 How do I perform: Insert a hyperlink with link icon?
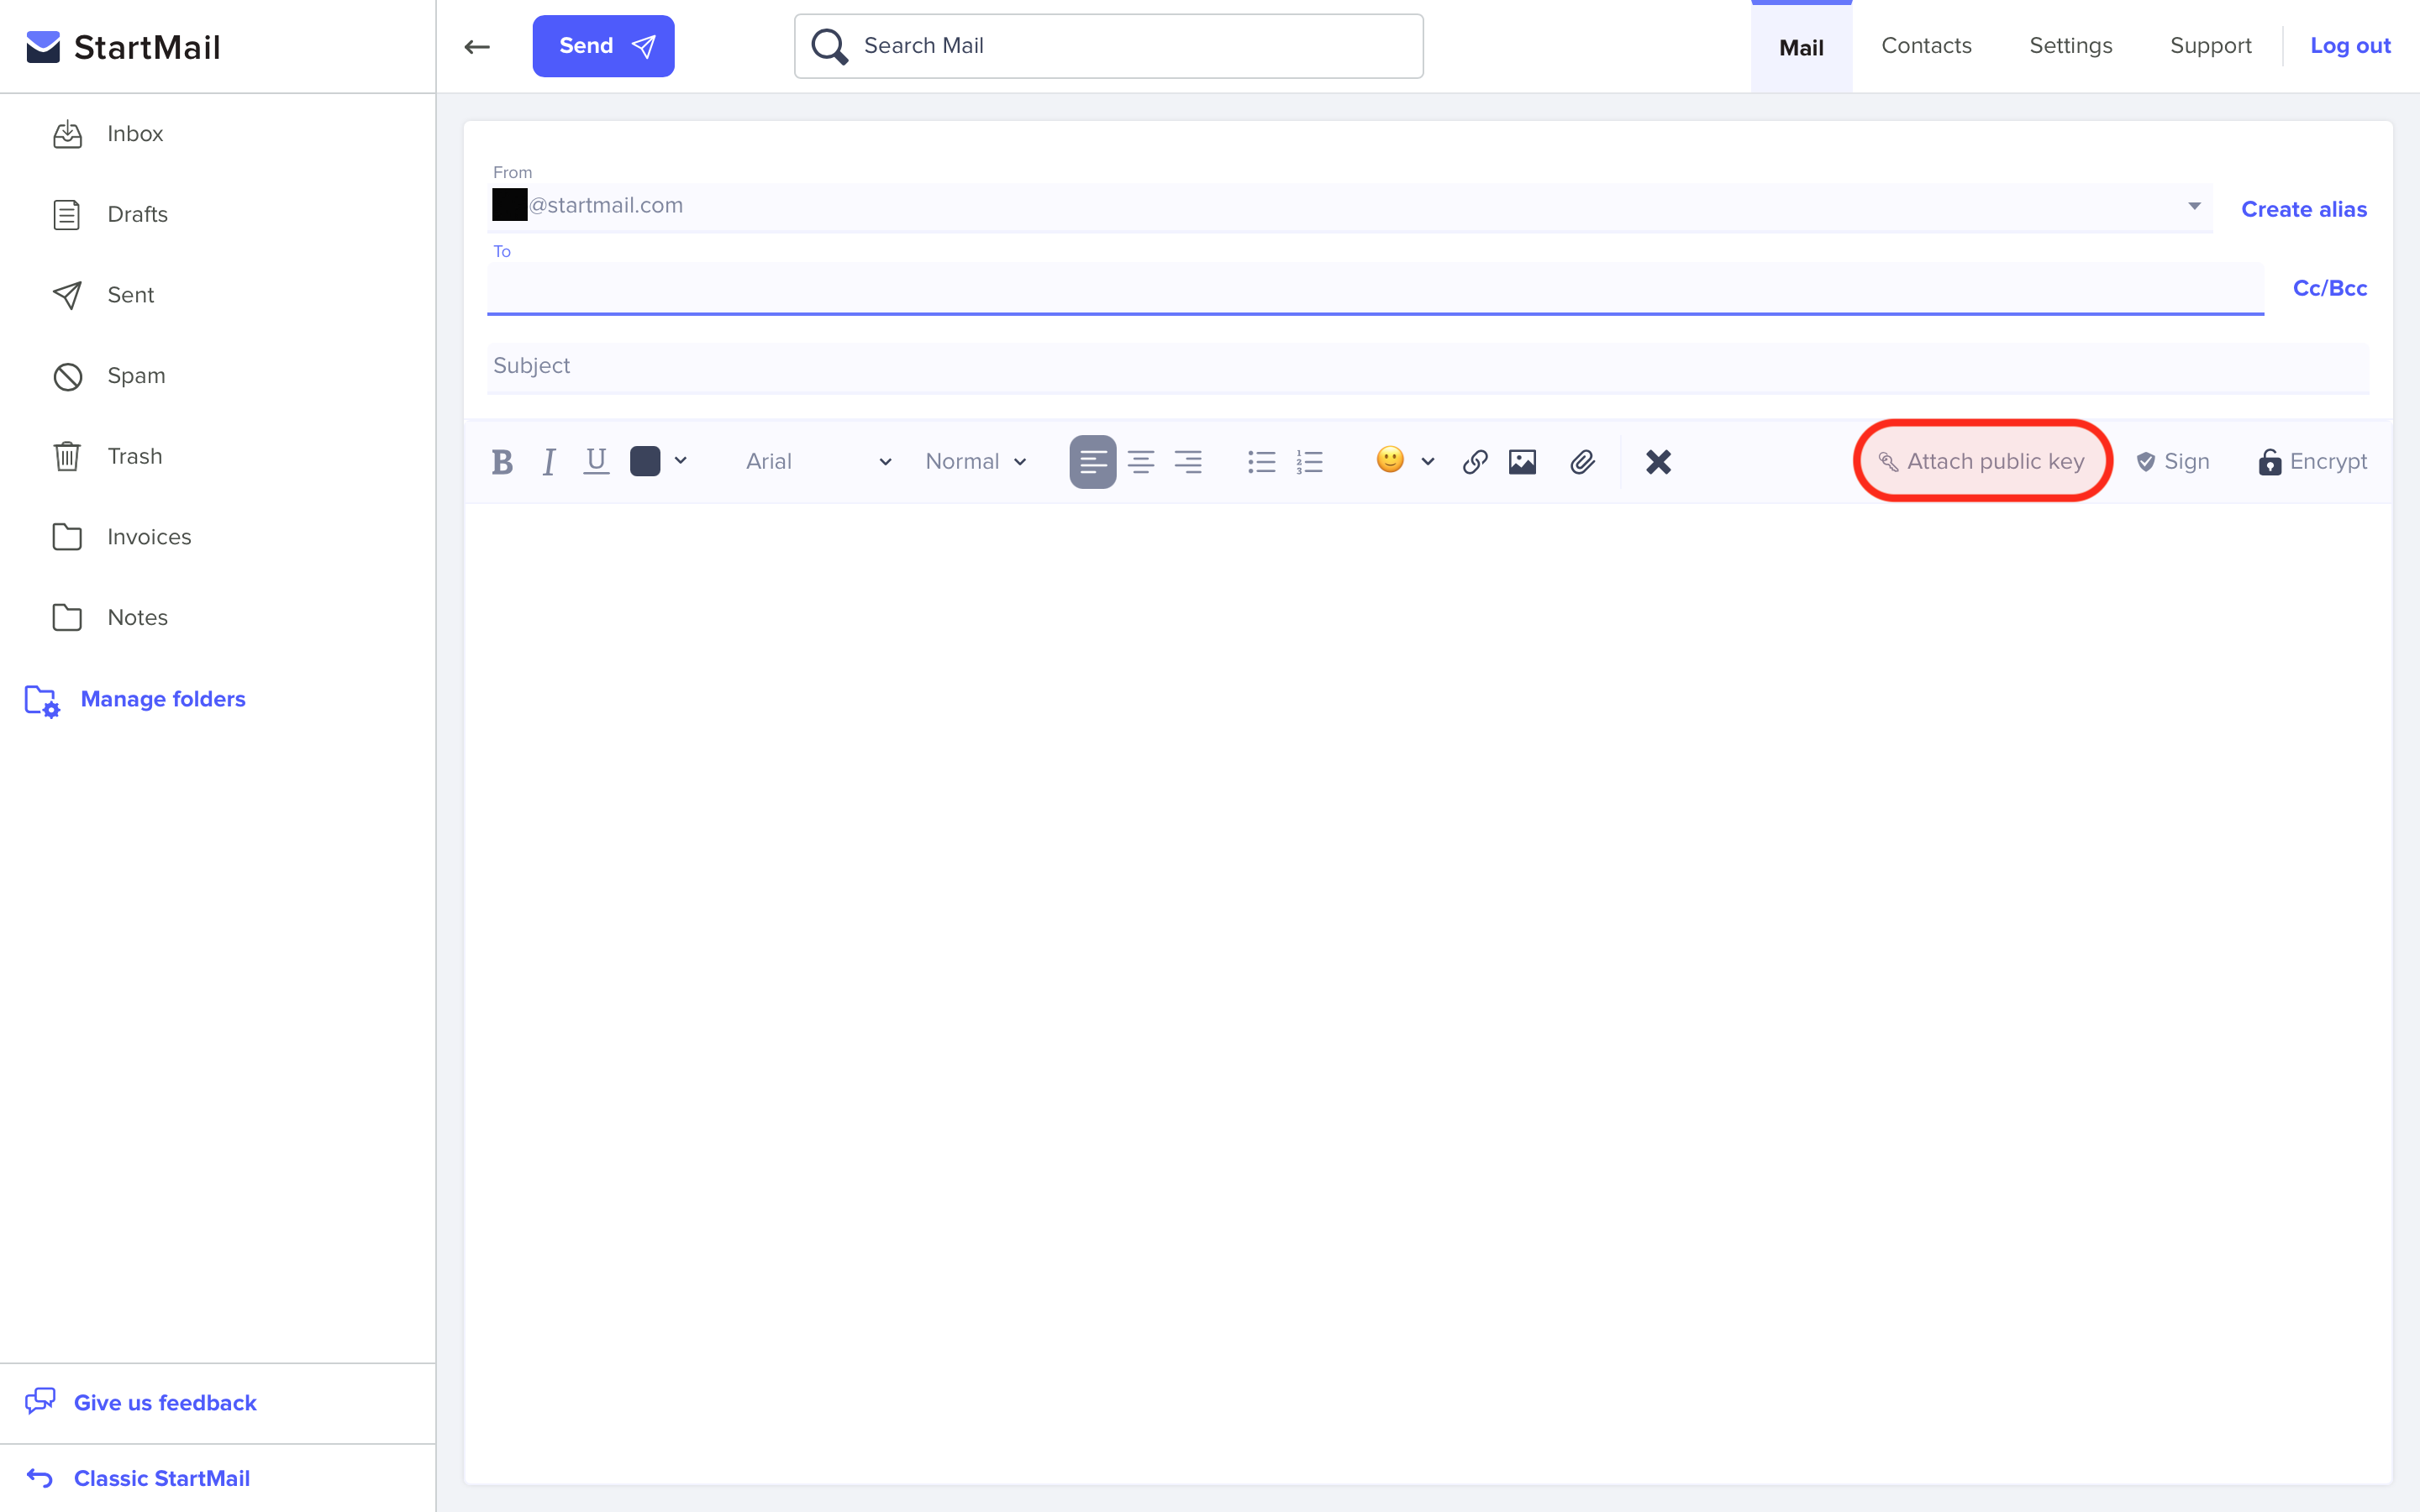coord(1475,462)
